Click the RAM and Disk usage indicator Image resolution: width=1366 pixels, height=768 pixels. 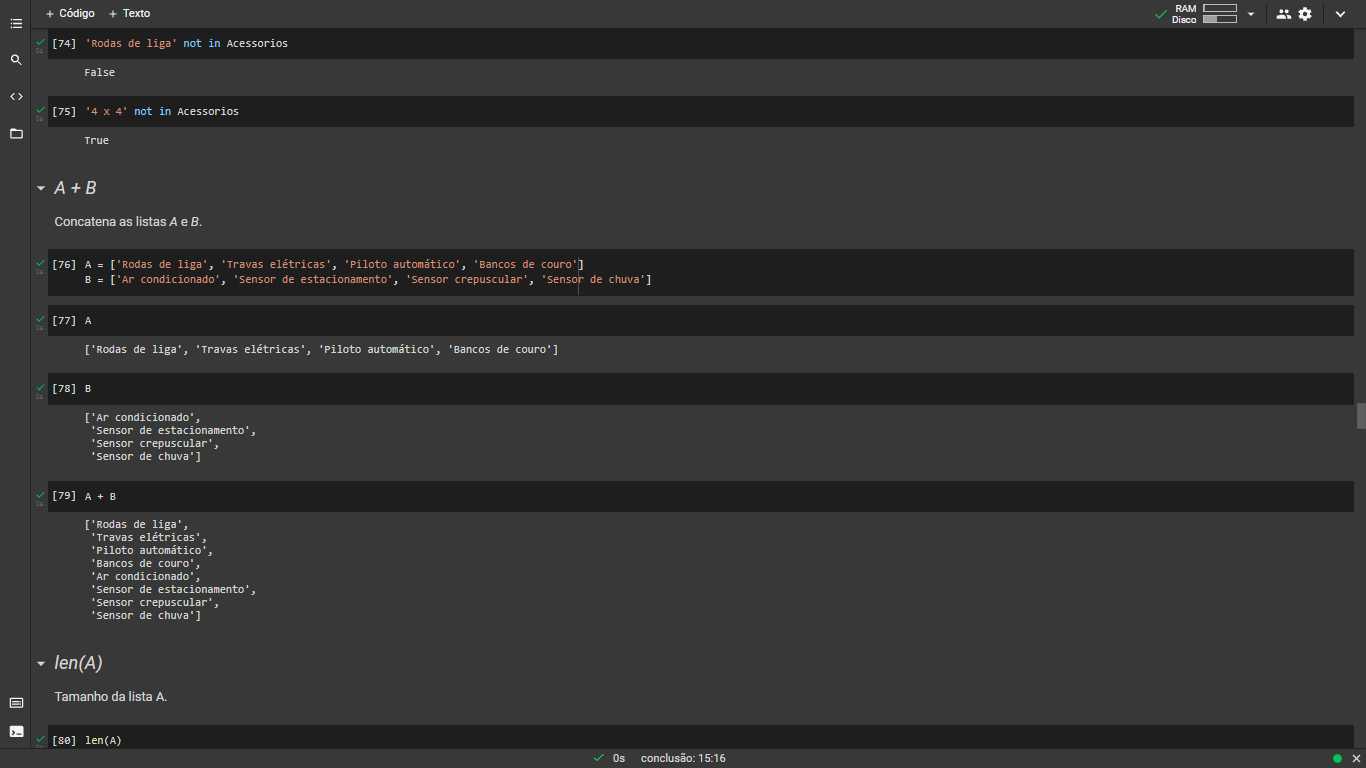coord(1205,14)
